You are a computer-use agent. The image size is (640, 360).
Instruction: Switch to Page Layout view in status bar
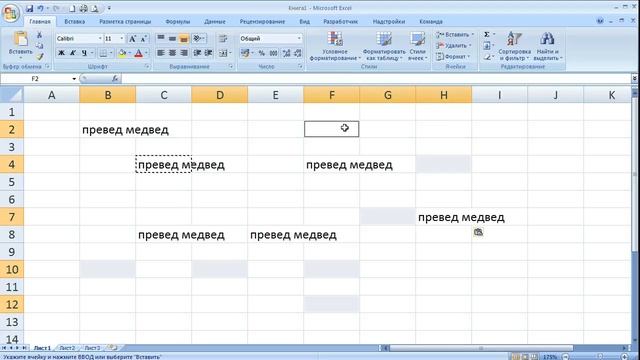point(525,357)
